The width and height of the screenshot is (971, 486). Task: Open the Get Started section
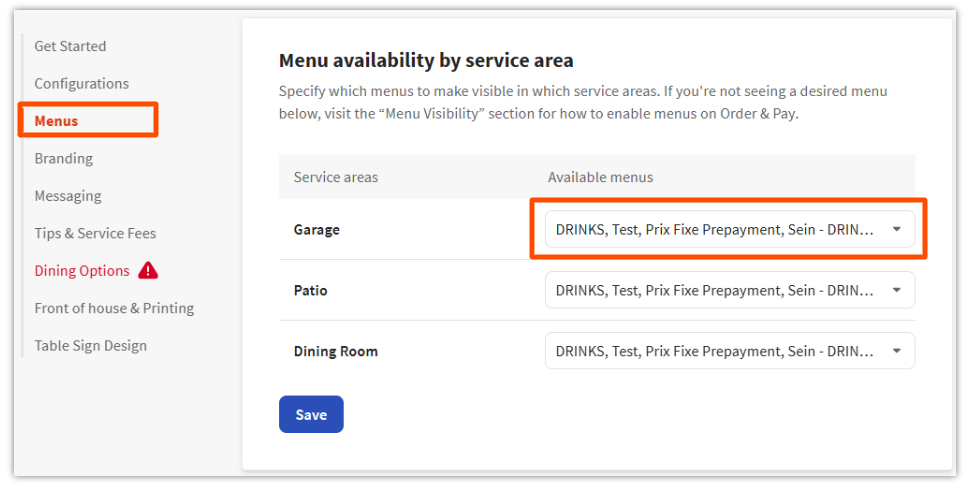(x=70, y=46)
